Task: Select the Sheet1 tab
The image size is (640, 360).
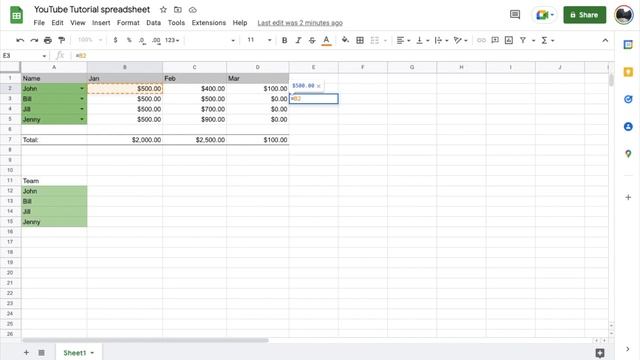Action: [x=78, y=352]
